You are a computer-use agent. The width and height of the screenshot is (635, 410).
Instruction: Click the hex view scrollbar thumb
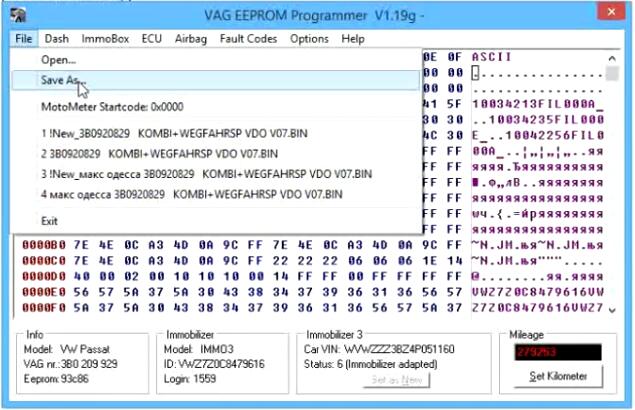pos(613,73)
